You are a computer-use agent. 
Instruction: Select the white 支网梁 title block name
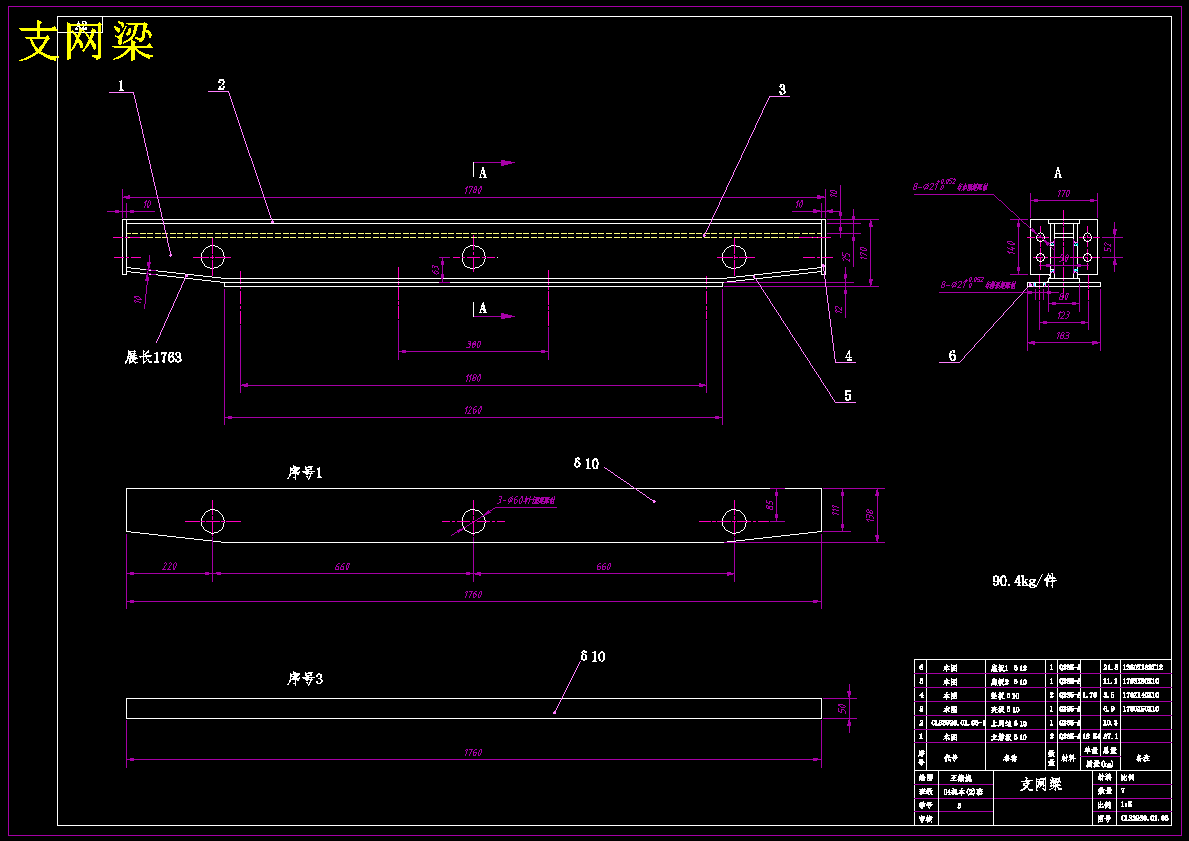(x=1041, y=784)
